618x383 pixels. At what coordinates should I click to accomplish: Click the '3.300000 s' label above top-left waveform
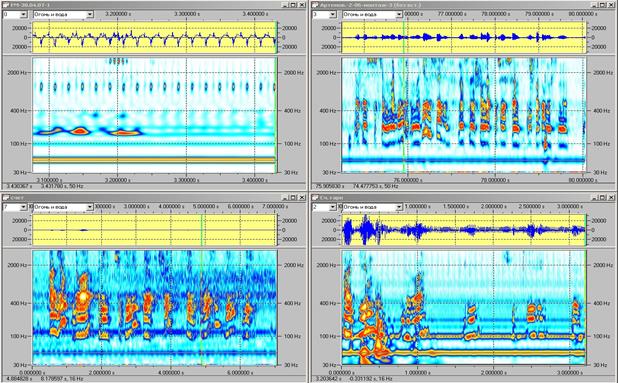[187, 14]
